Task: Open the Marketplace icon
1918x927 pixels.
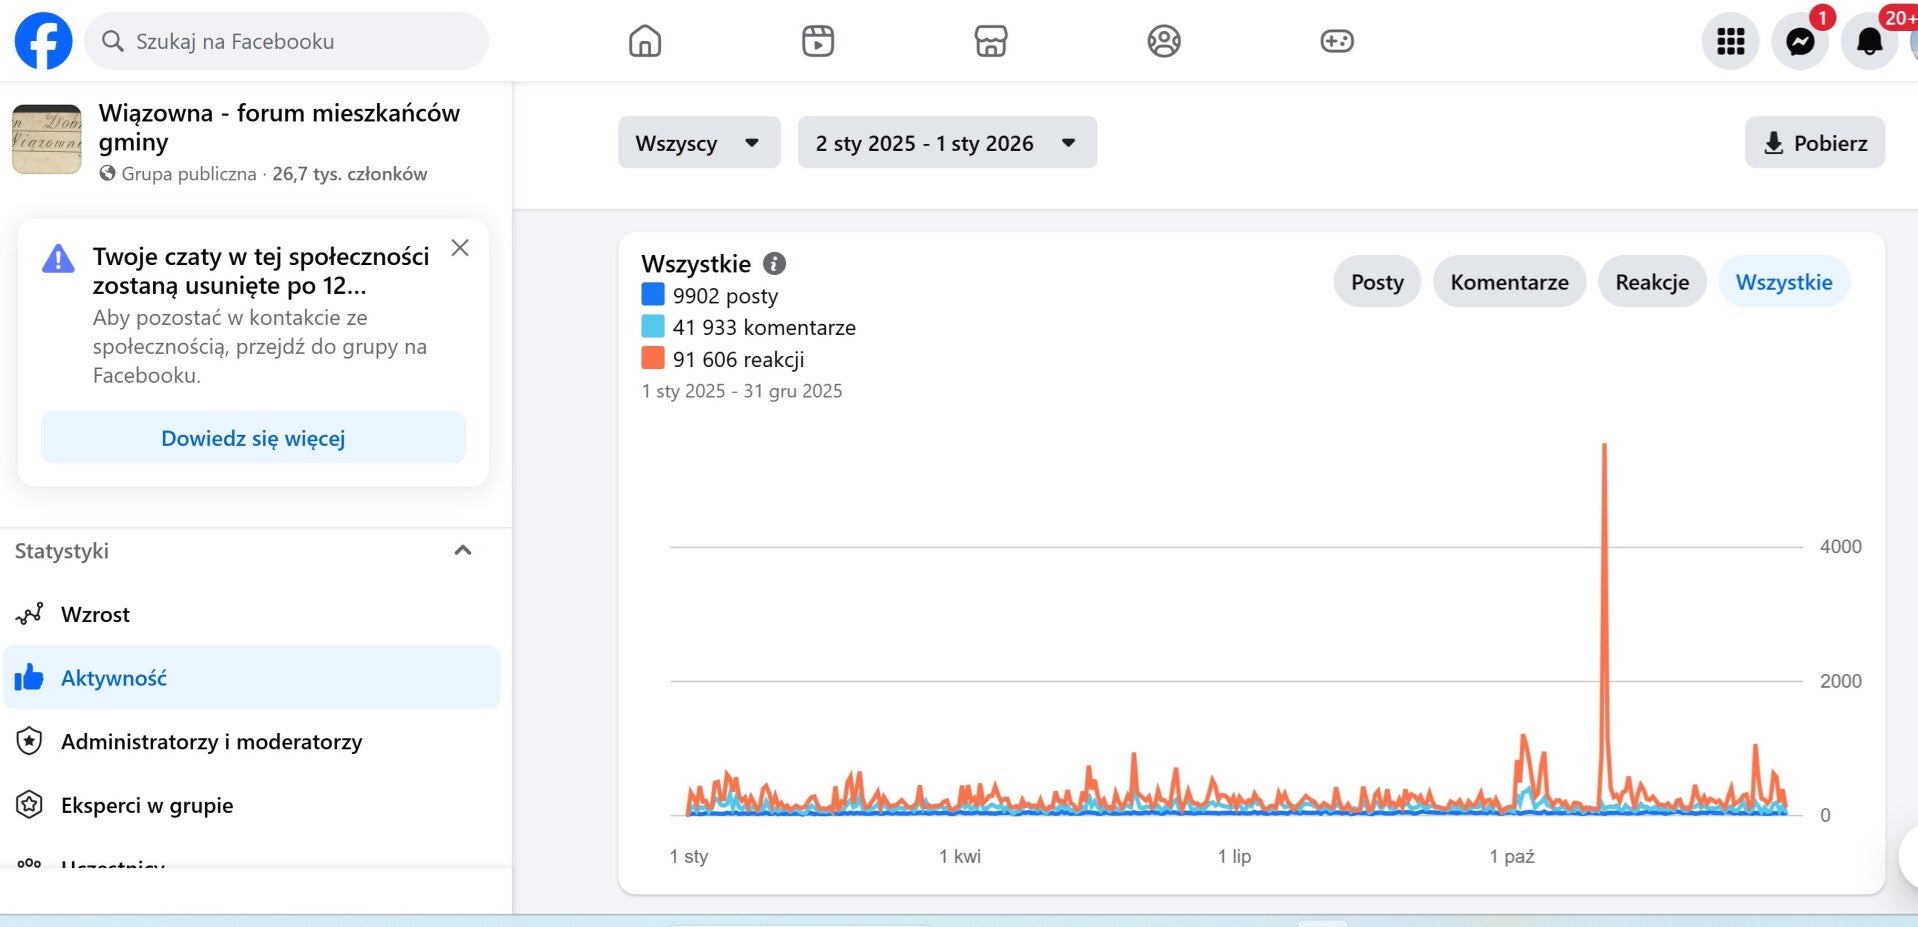Action: 991,41
